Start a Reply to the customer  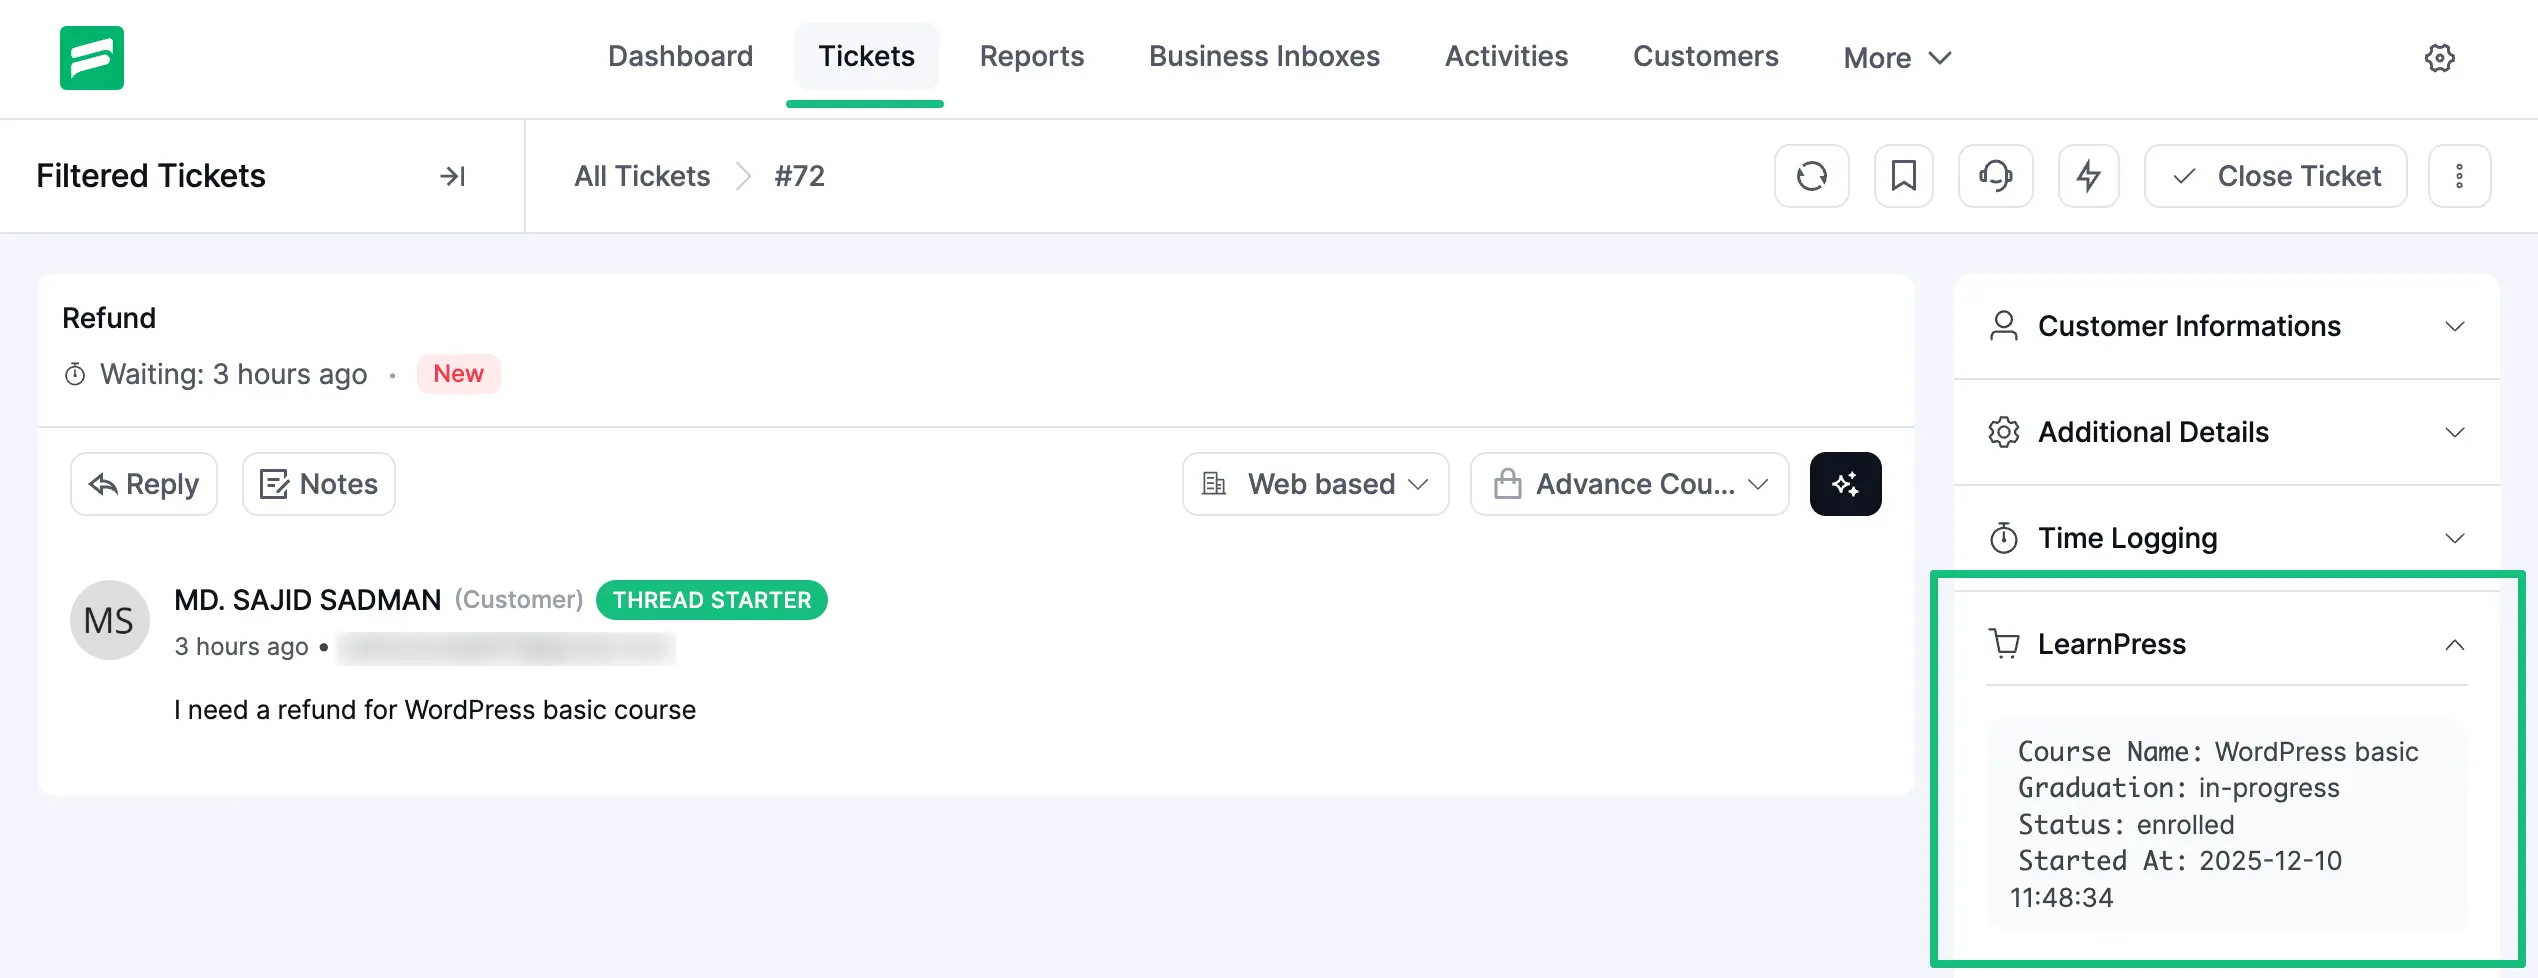143,483
